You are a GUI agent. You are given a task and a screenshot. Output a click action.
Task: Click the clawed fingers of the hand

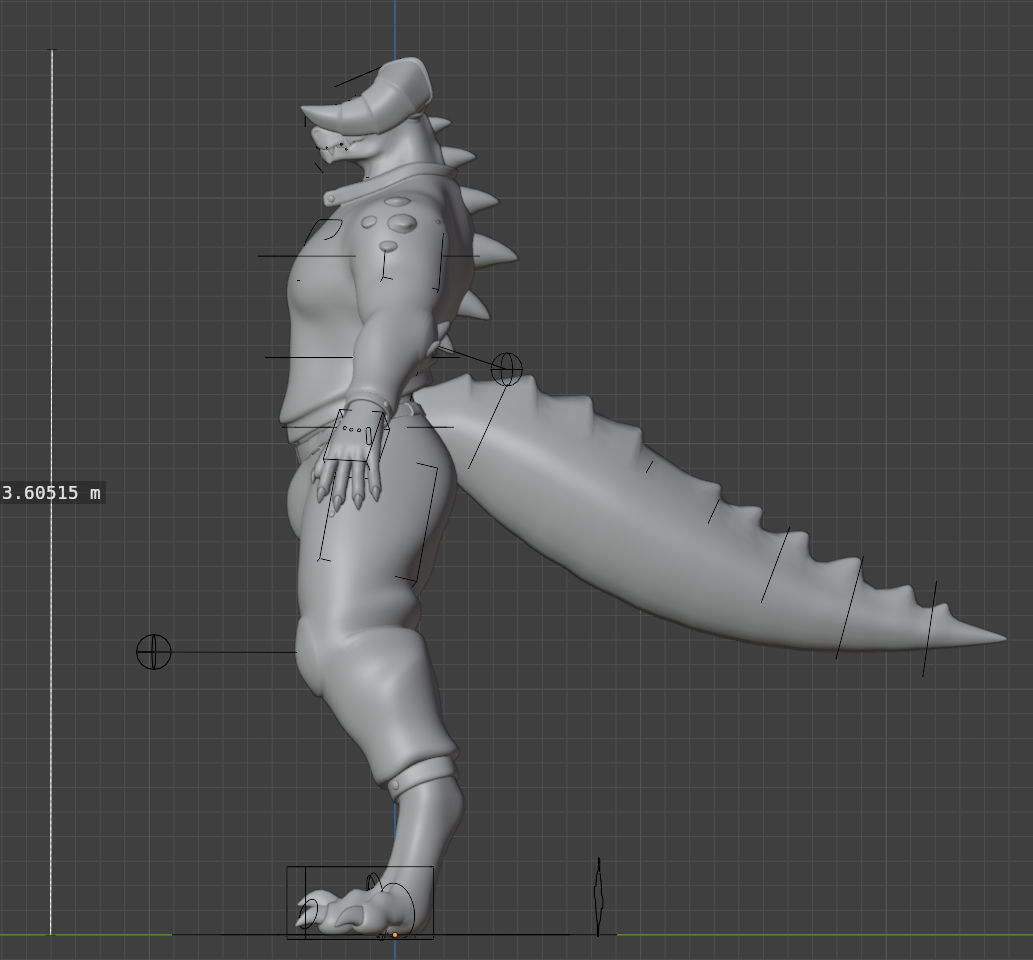[x=347, y=480]
